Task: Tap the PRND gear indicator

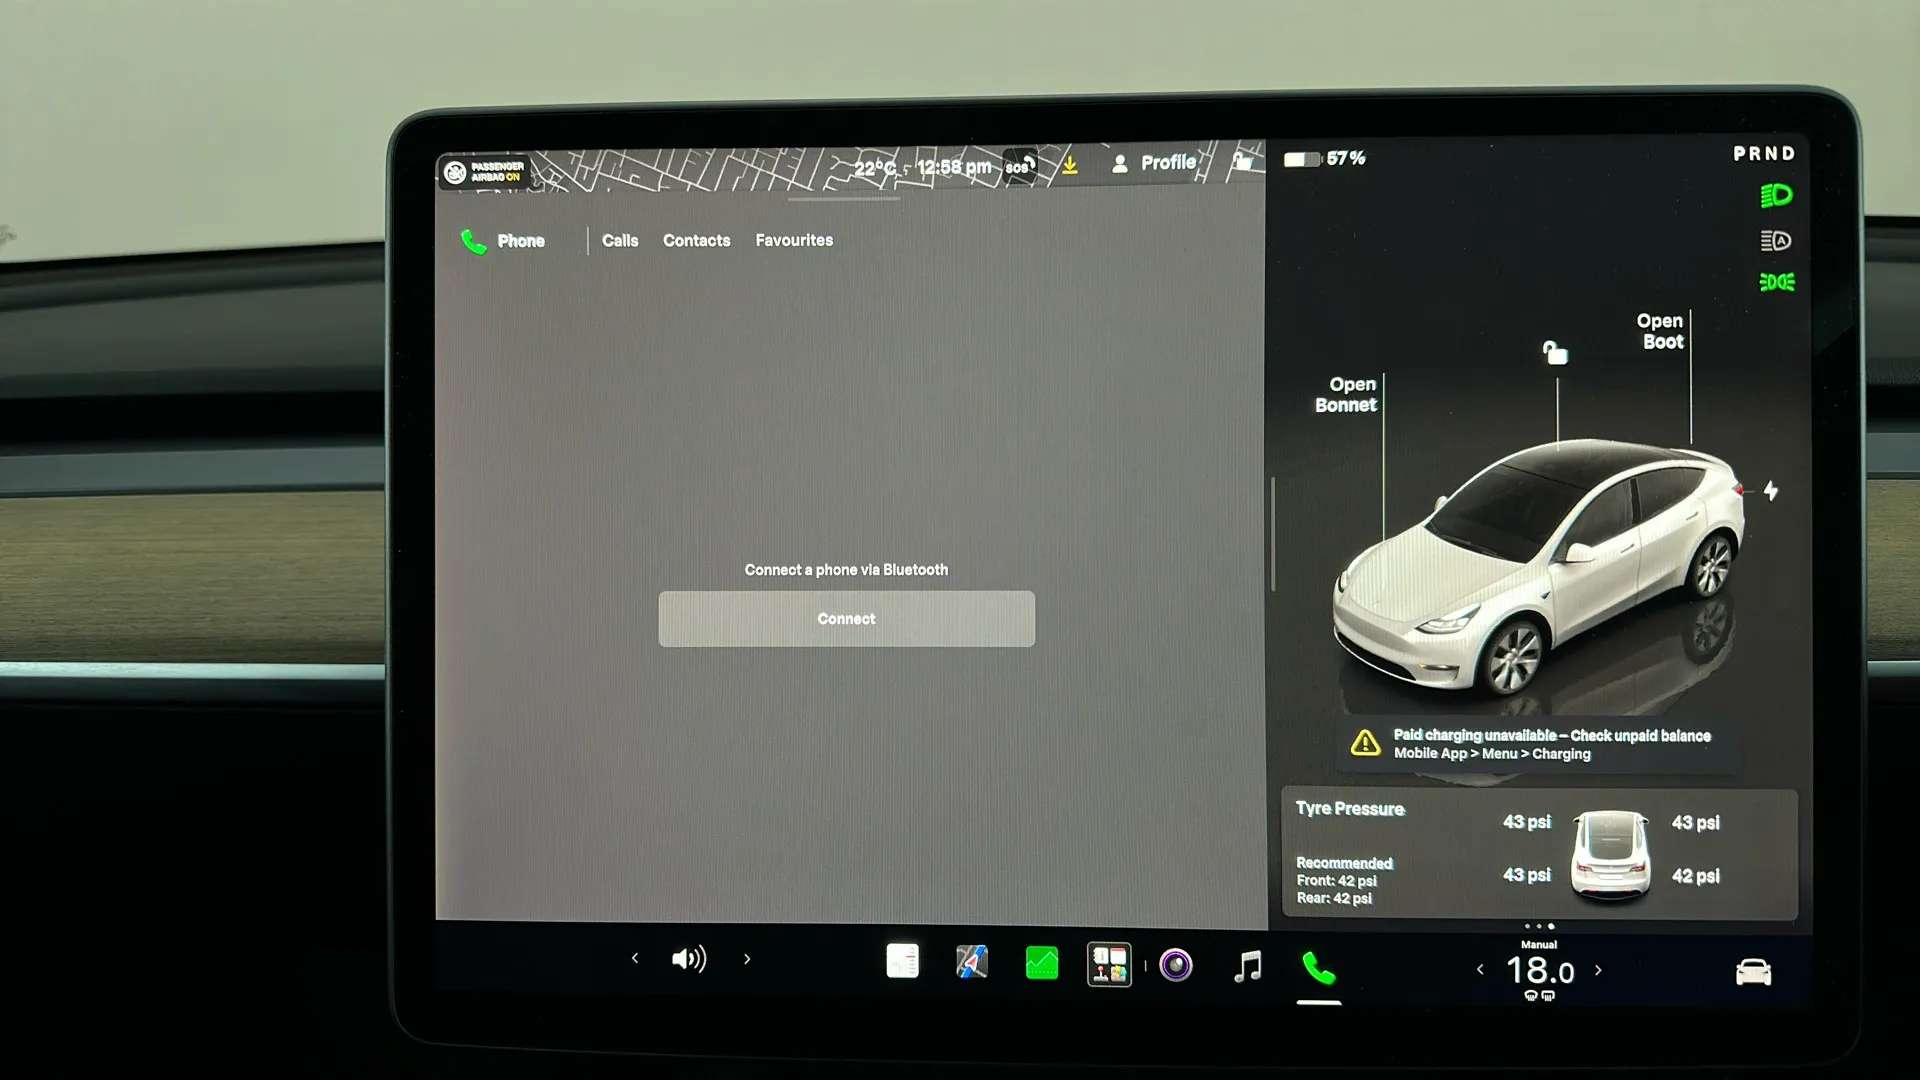Action: [x=1764, y=154]
